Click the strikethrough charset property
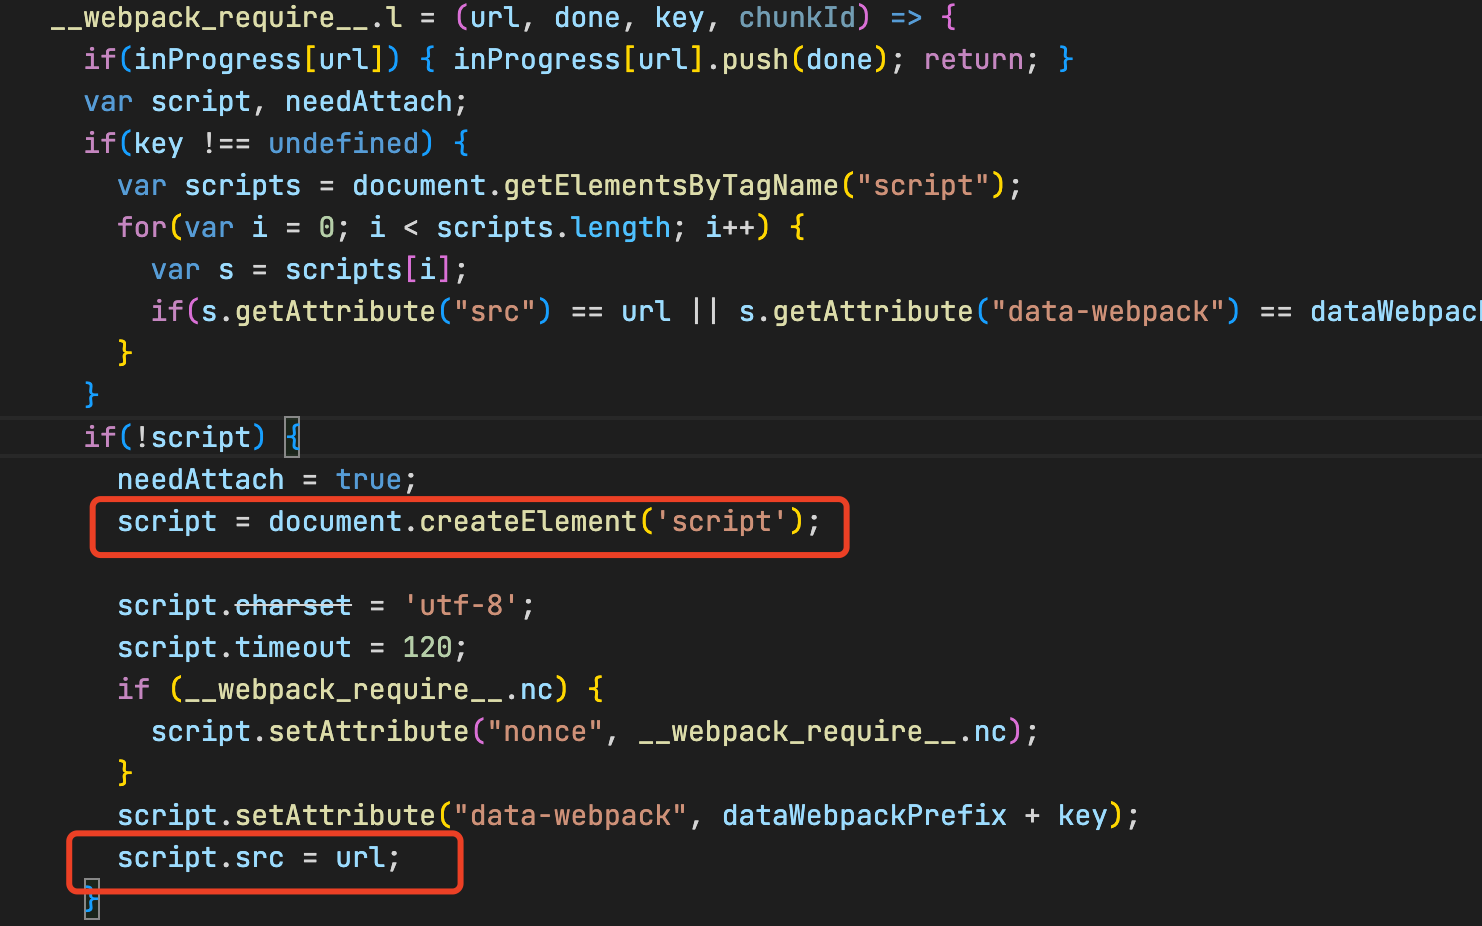The width and height of the screenshot is (1482, 926). click(294, 605)
